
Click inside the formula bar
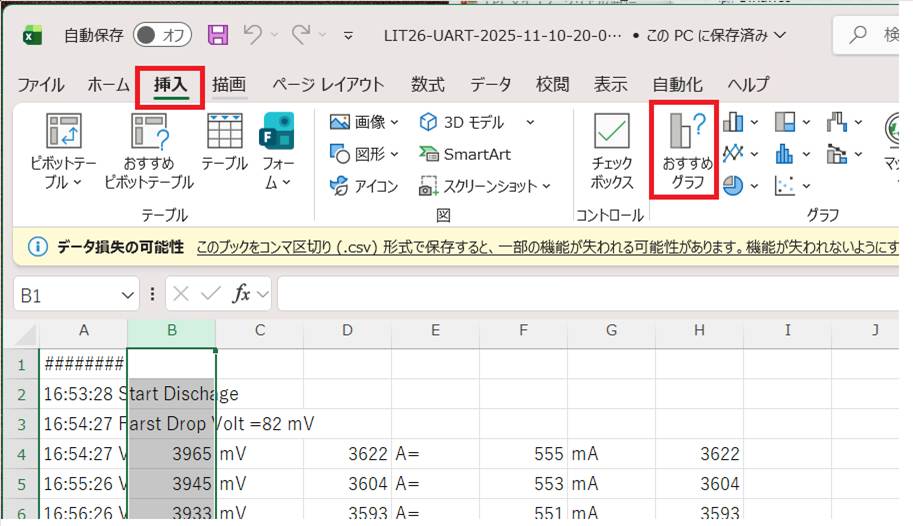click(x=590, y=294)
